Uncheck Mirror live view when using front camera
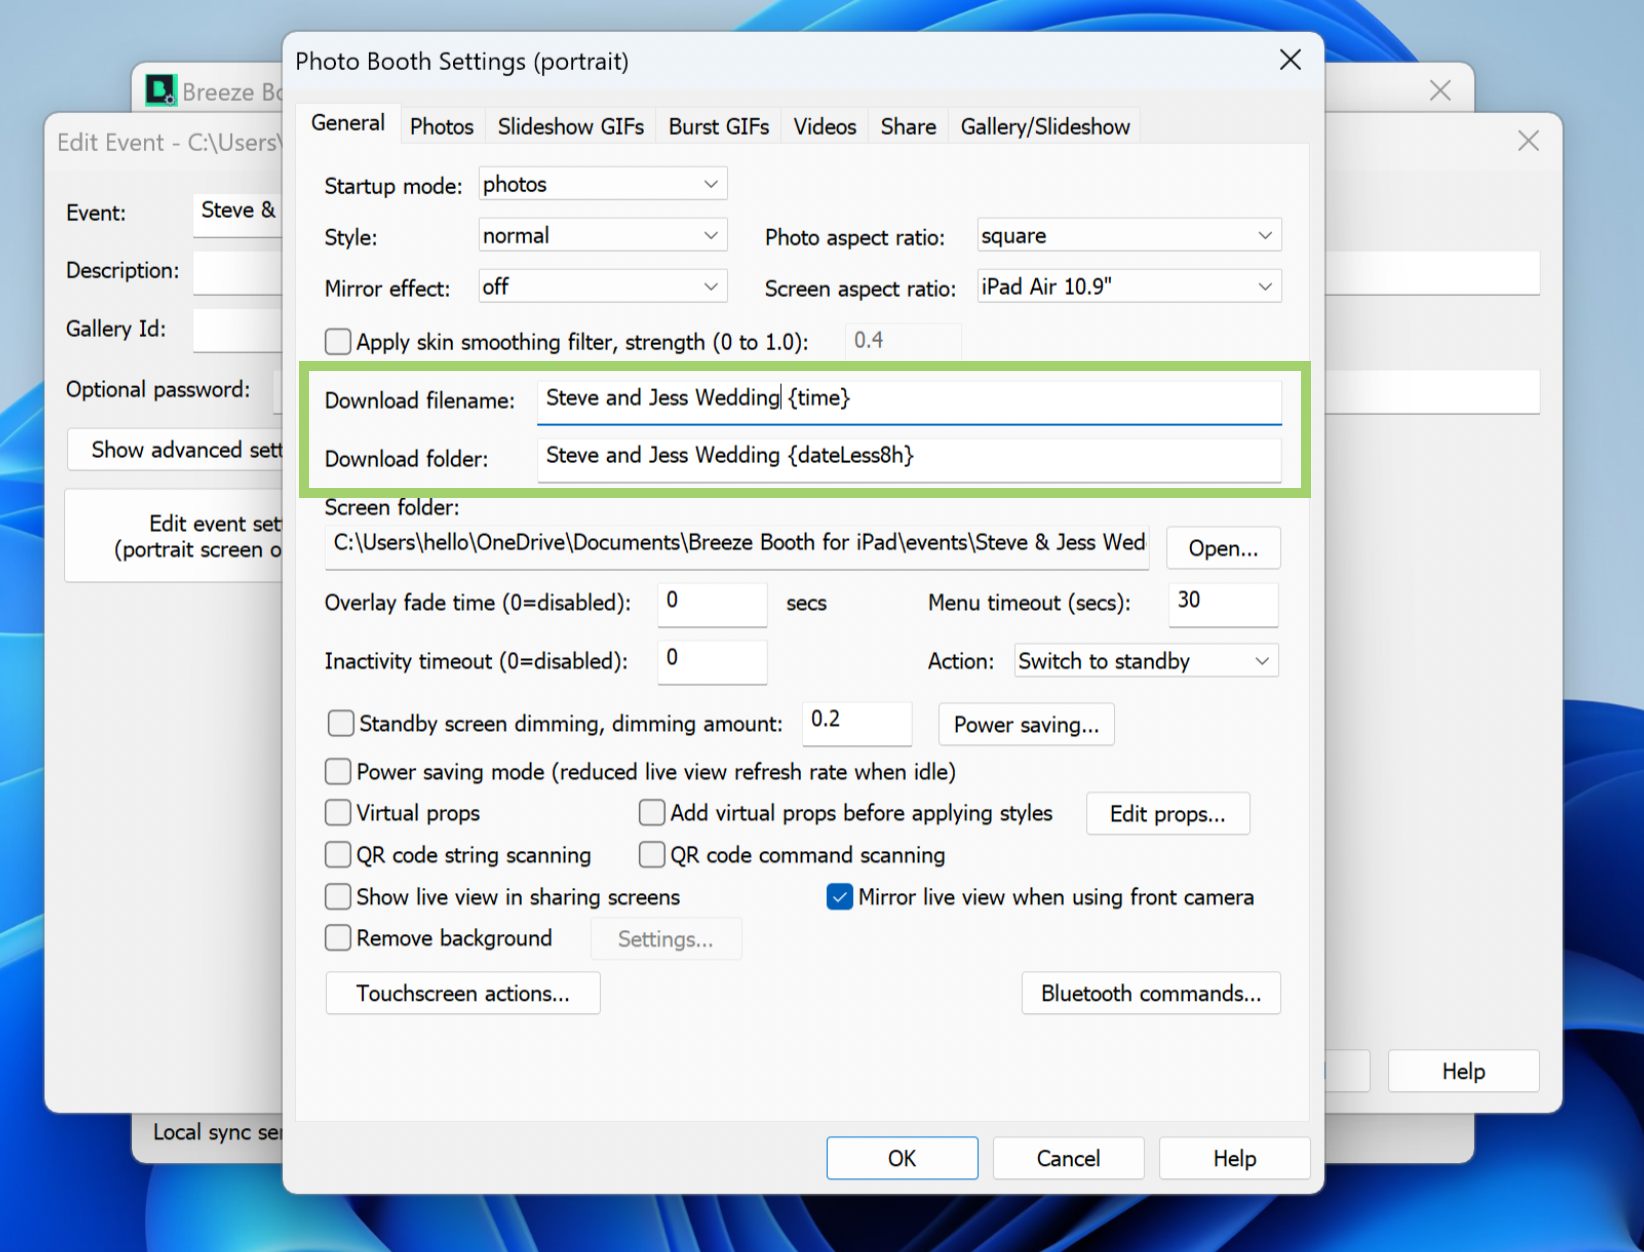Viewport: 1644px width, 1252px height. [839, 897]
